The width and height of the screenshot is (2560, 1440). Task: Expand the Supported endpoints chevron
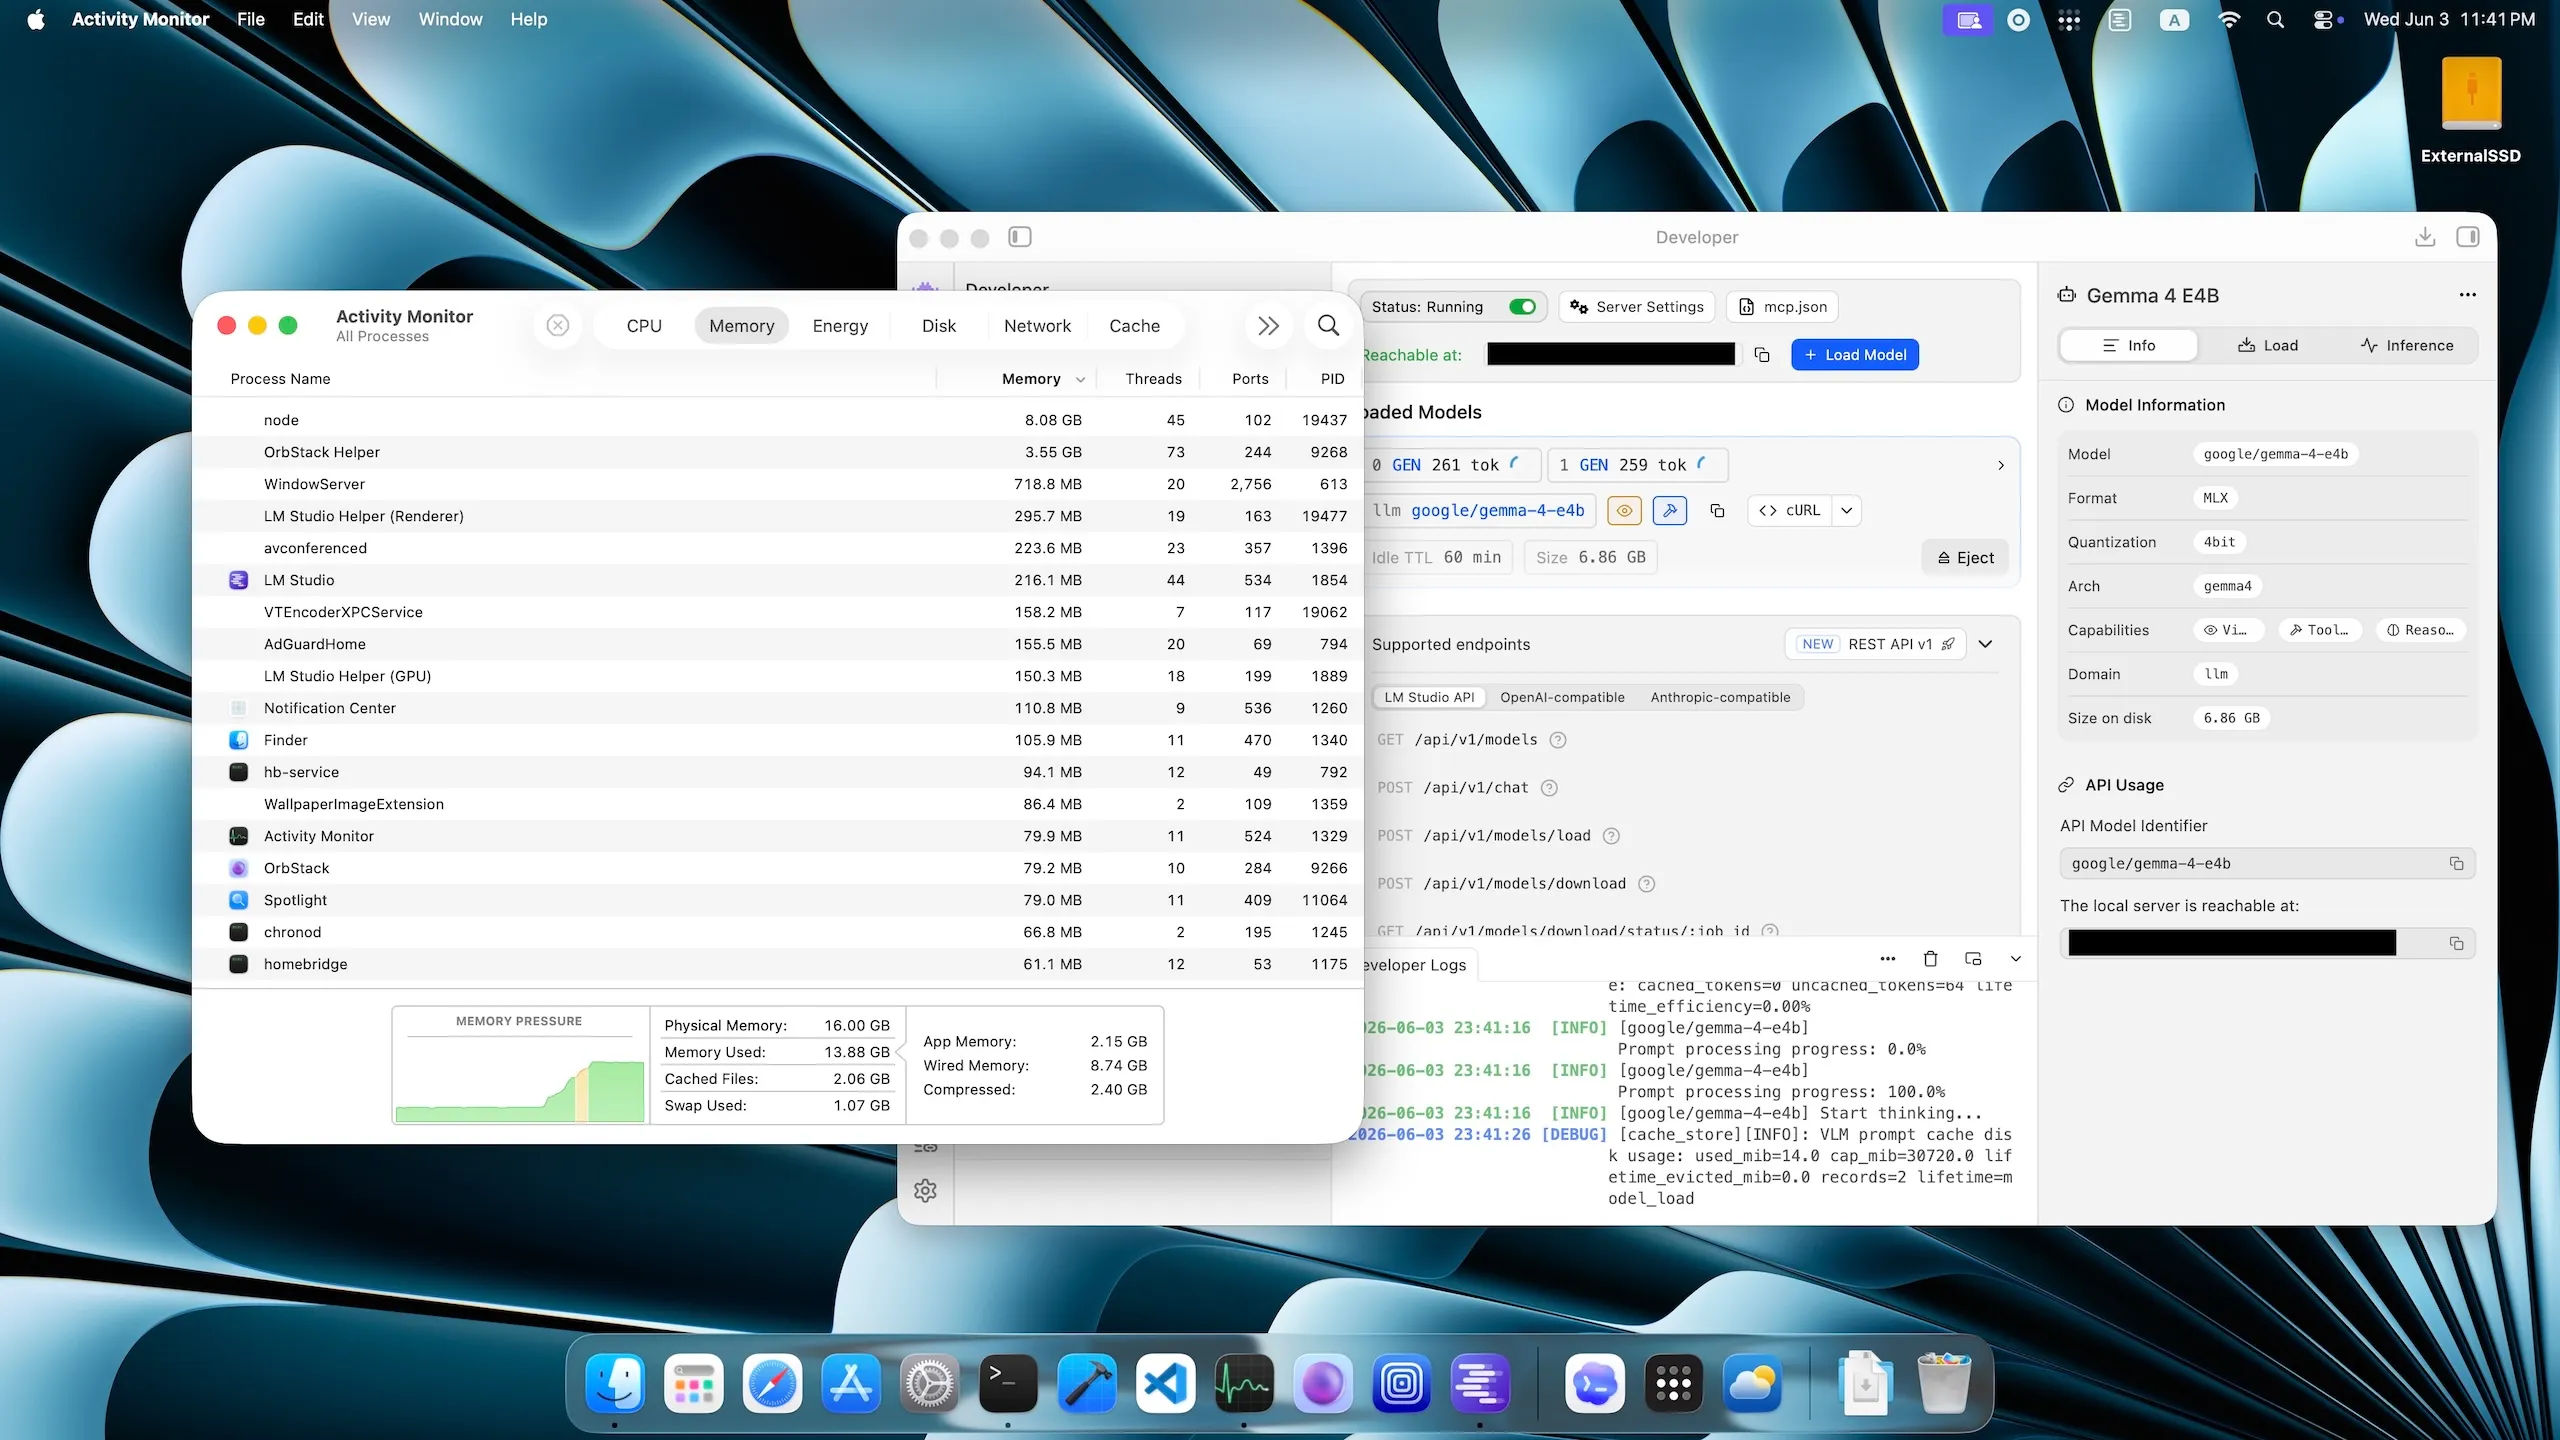point(1985,644)
